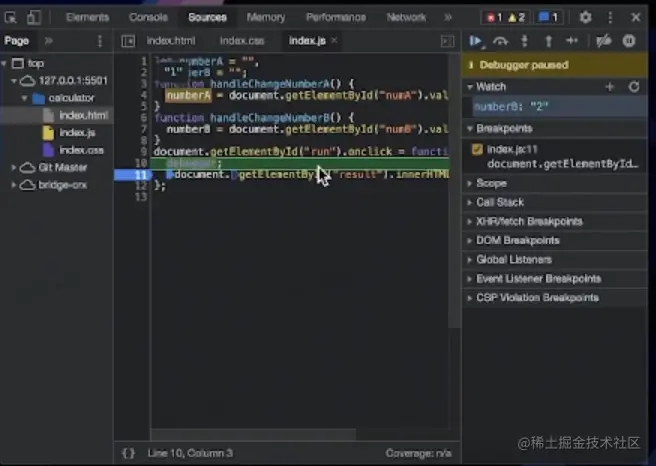Click the red error count badge
The image size is (656, 466).
pyautogui.click(x=494, y=18)
